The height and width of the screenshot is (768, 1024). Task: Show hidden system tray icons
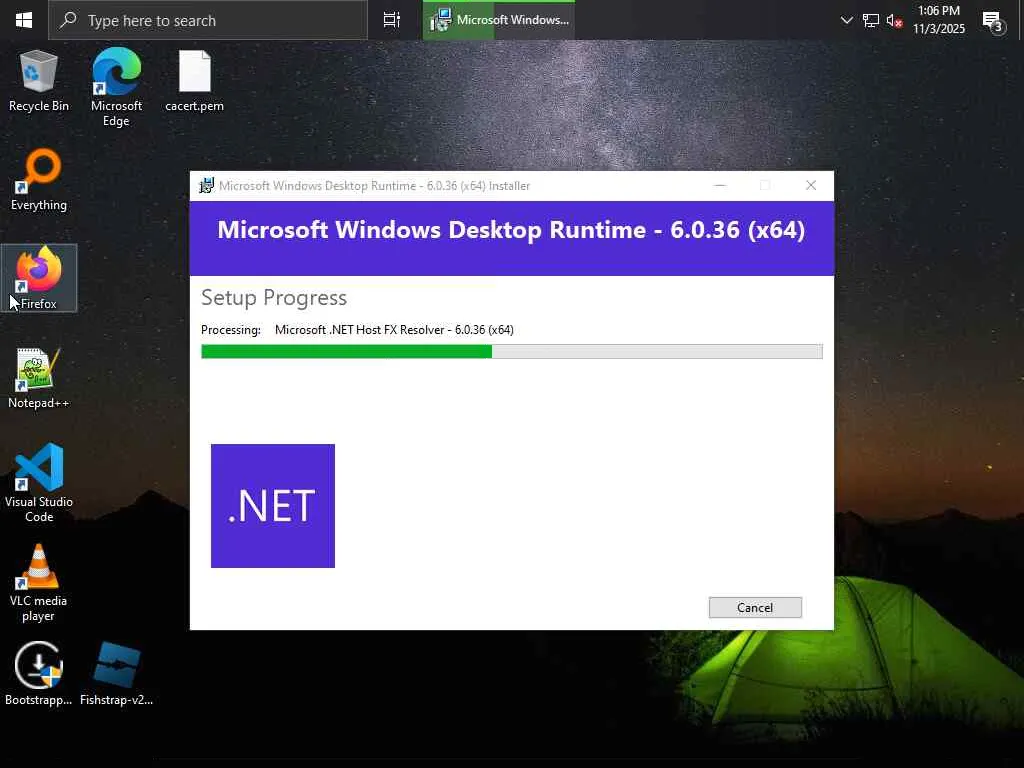pyautogui.click(x=846, y=20)
